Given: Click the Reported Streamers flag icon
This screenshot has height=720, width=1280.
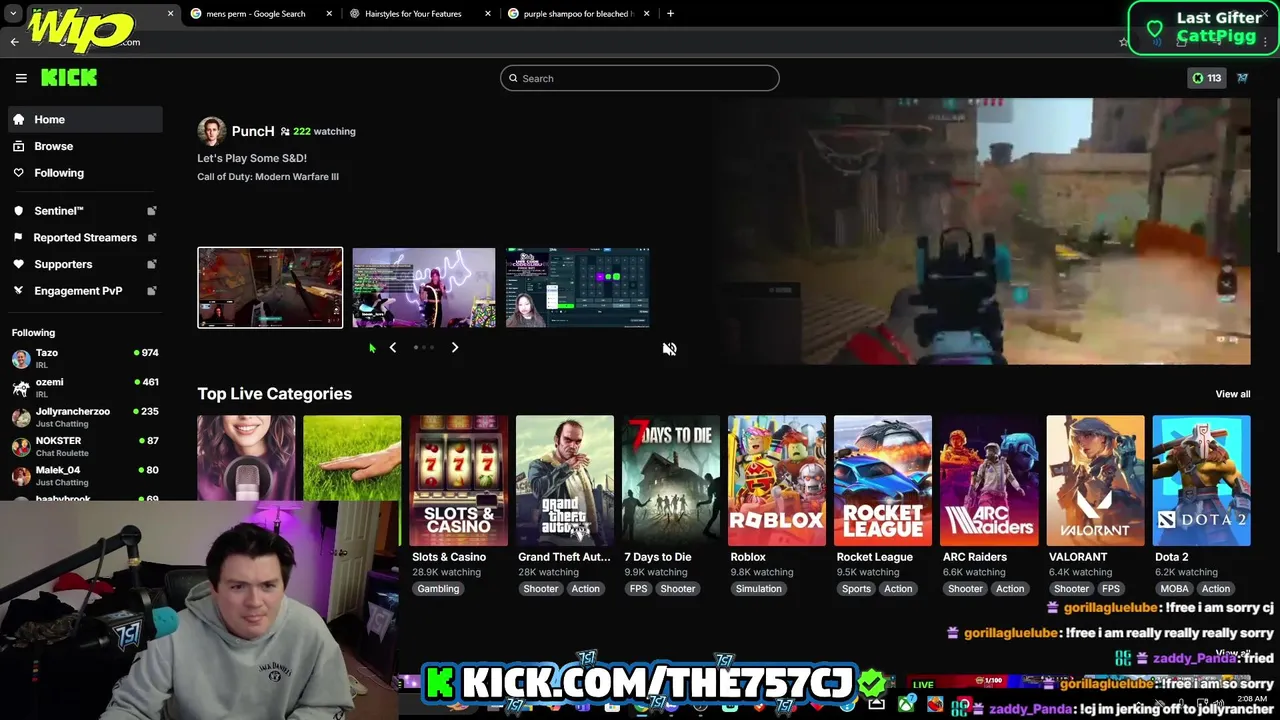Looking at the screenshot, I should (18, 237).
